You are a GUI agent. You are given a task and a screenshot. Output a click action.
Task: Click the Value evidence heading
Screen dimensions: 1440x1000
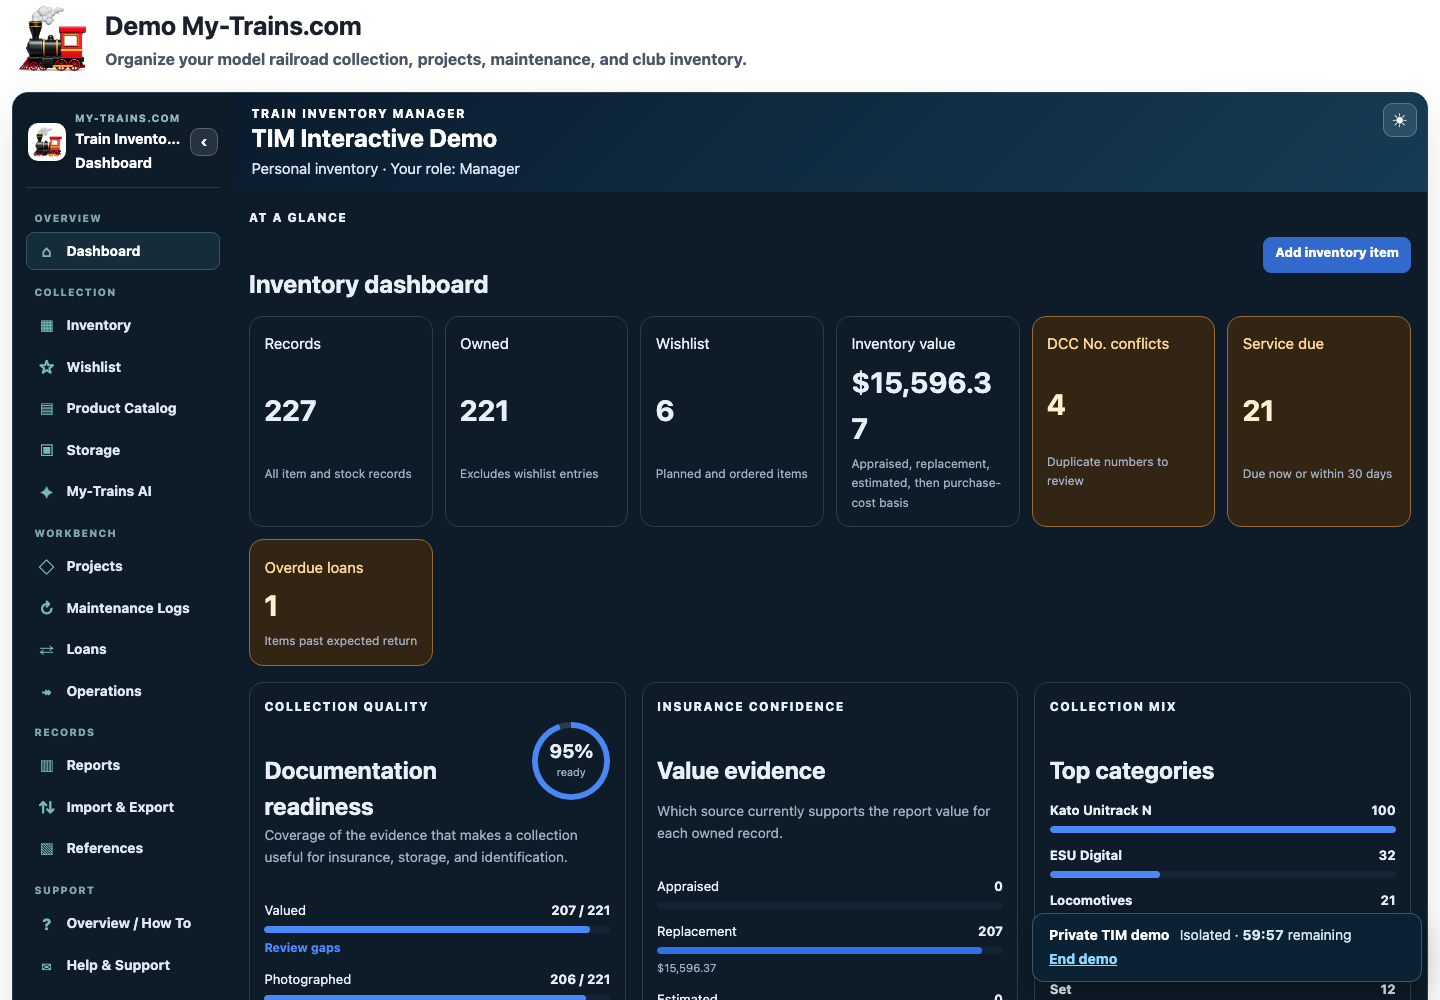click(741, 771)
